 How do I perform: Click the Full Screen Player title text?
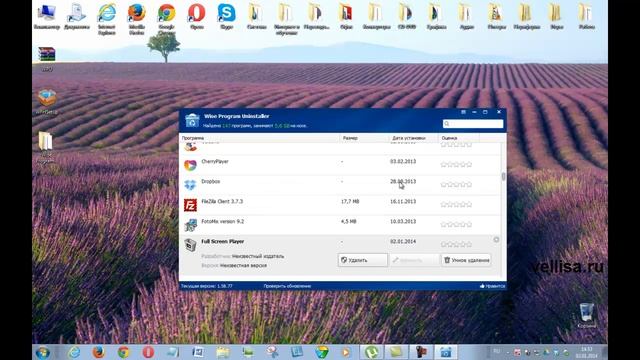point(222,241)
